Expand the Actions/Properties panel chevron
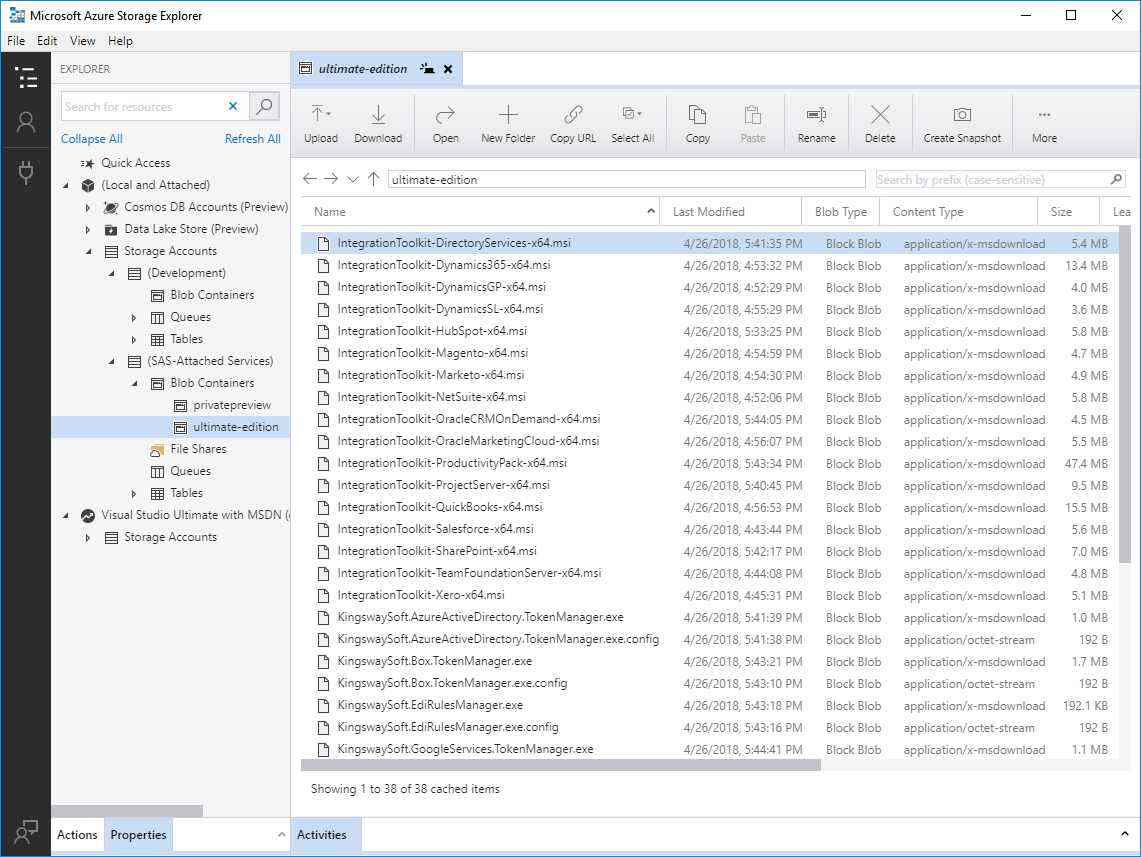 (282, 834)
